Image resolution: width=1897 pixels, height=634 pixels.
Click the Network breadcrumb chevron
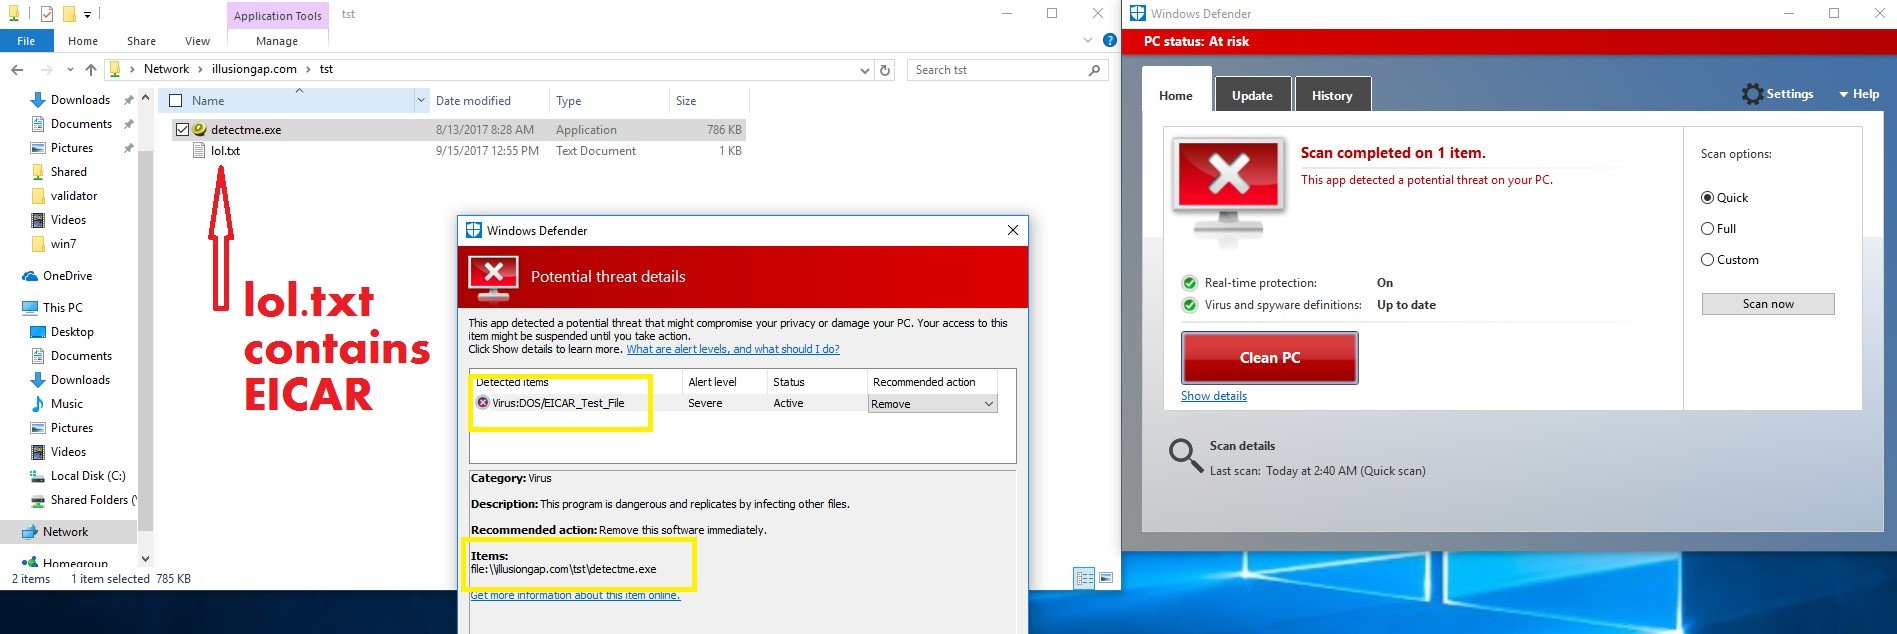[x=201, y=70]
